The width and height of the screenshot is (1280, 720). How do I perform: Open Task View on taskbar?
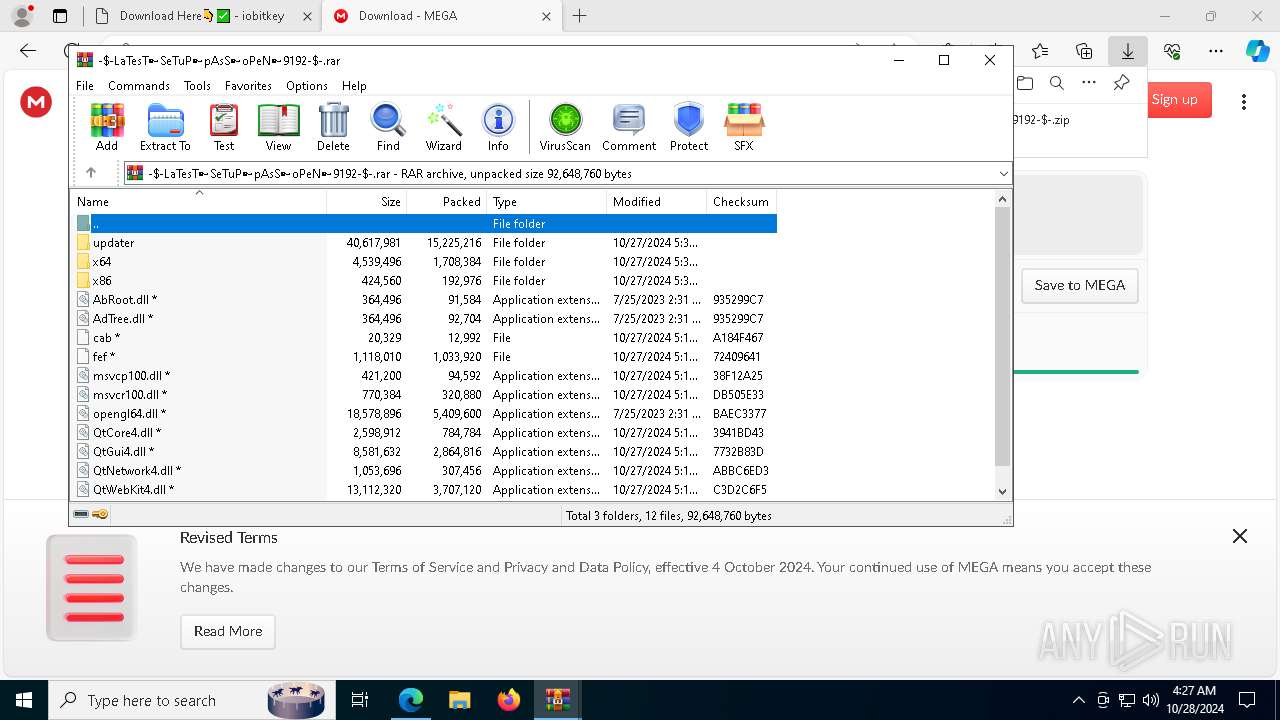360,700
